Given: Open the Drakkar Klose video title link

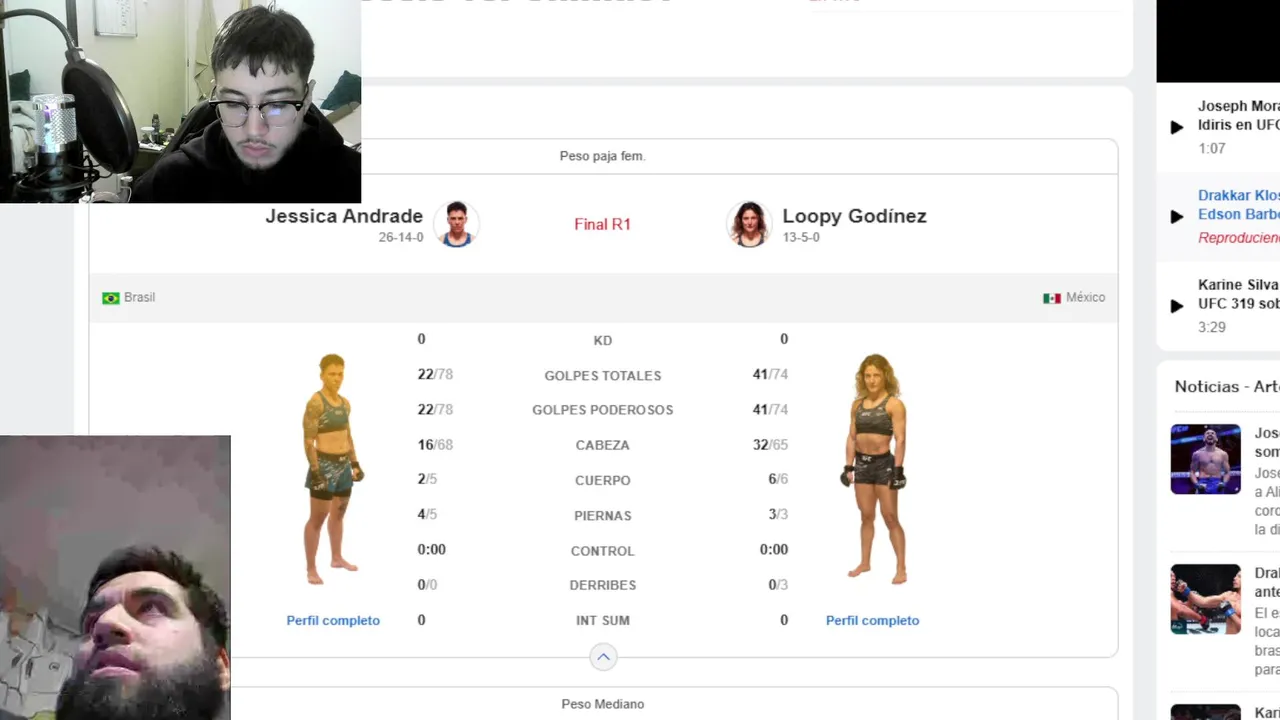Looking at the screenshot, I should pyautogui.click(x=1239, y=205).
